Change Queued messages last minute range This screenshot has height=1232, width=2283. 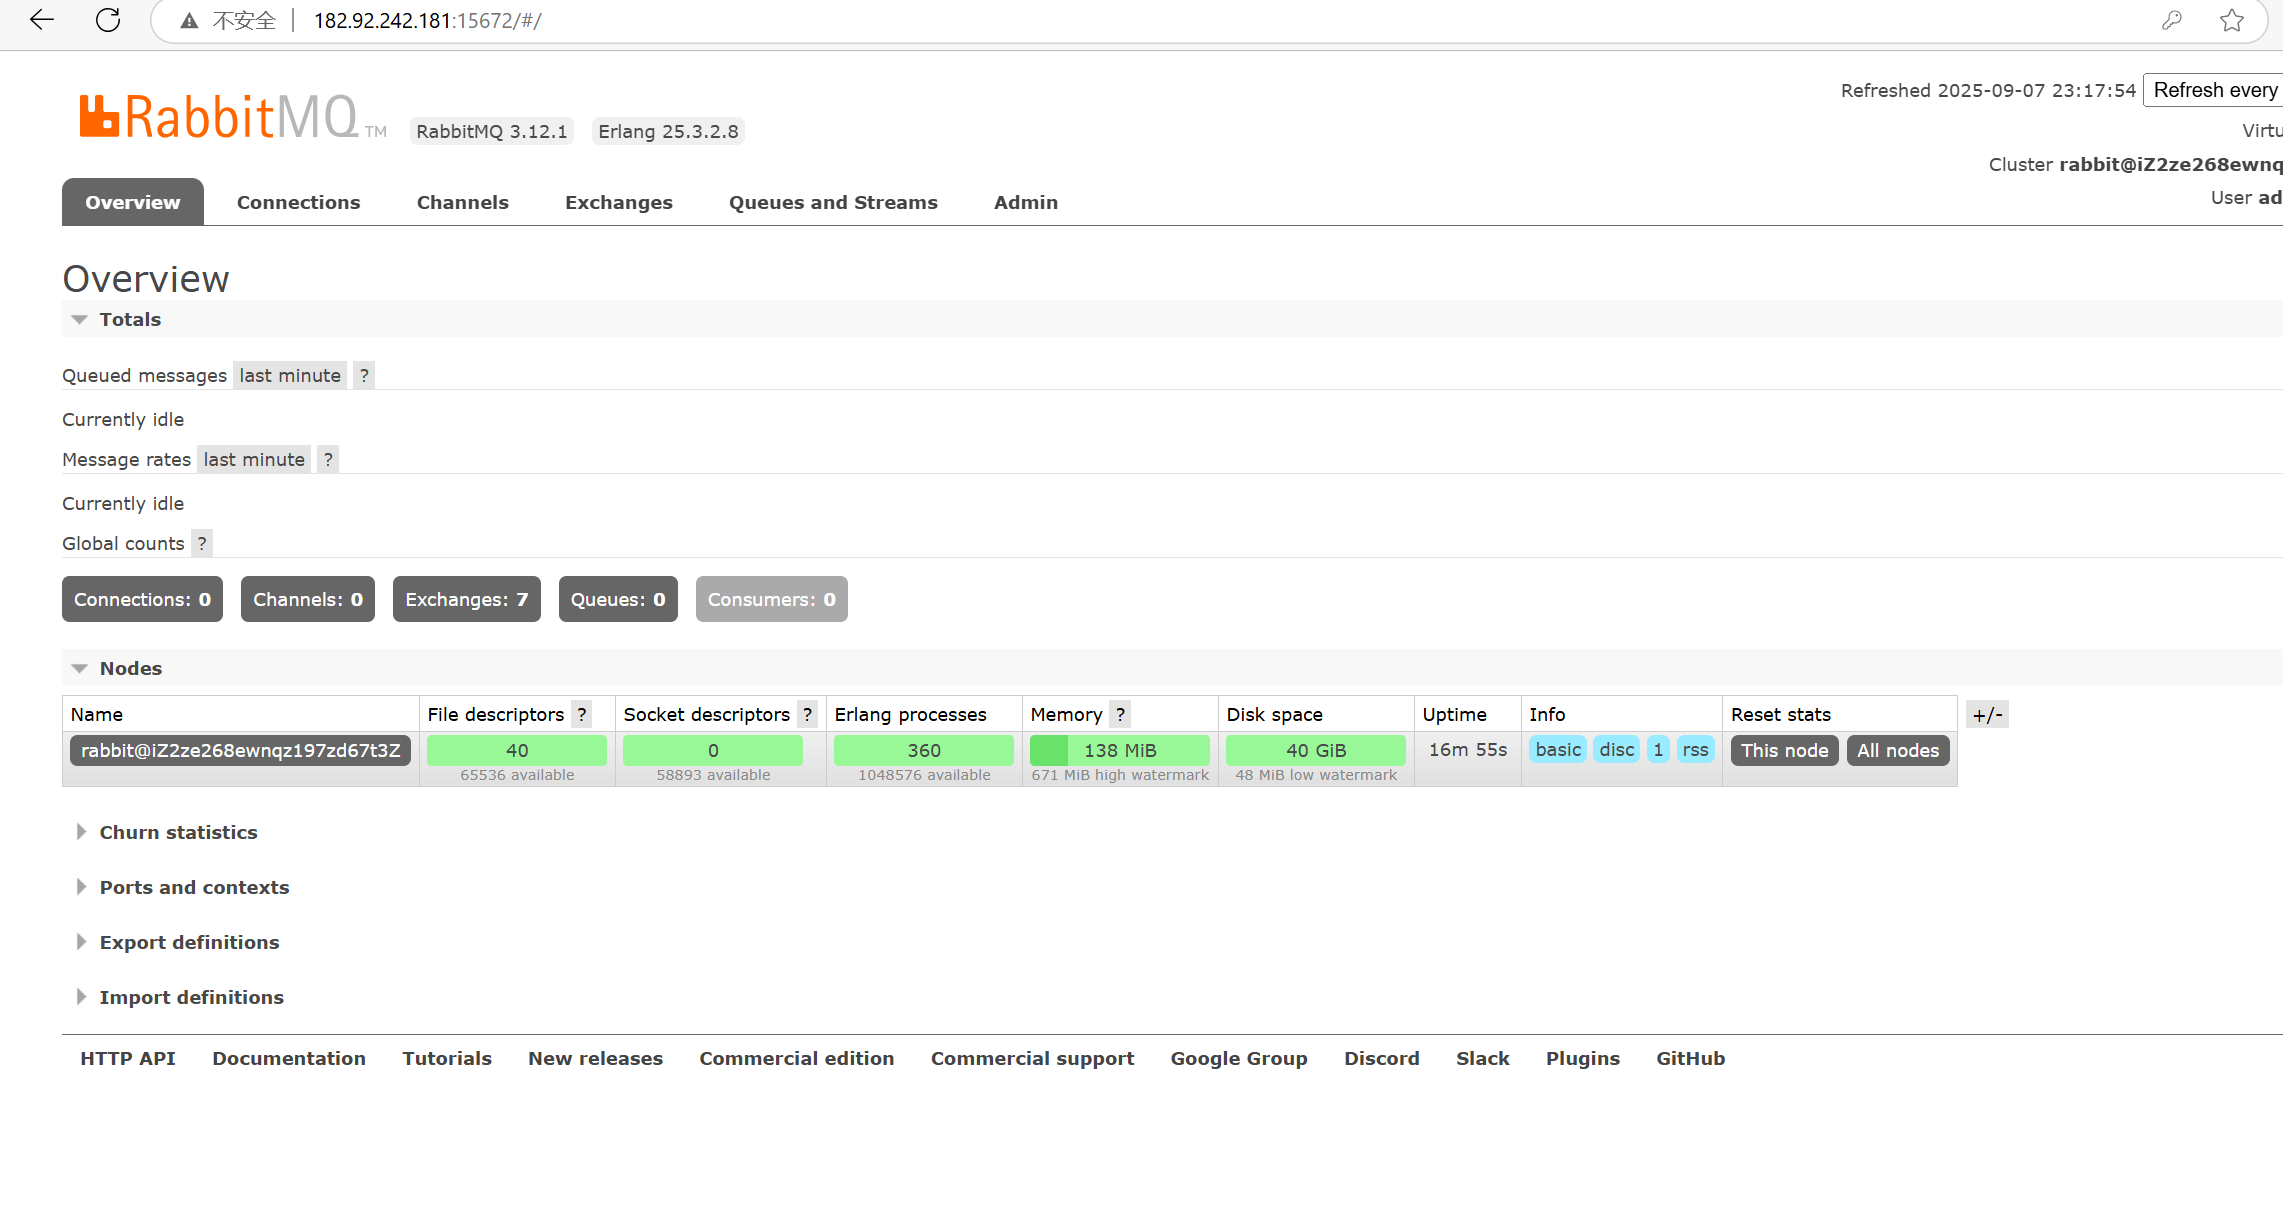[290, 375]
